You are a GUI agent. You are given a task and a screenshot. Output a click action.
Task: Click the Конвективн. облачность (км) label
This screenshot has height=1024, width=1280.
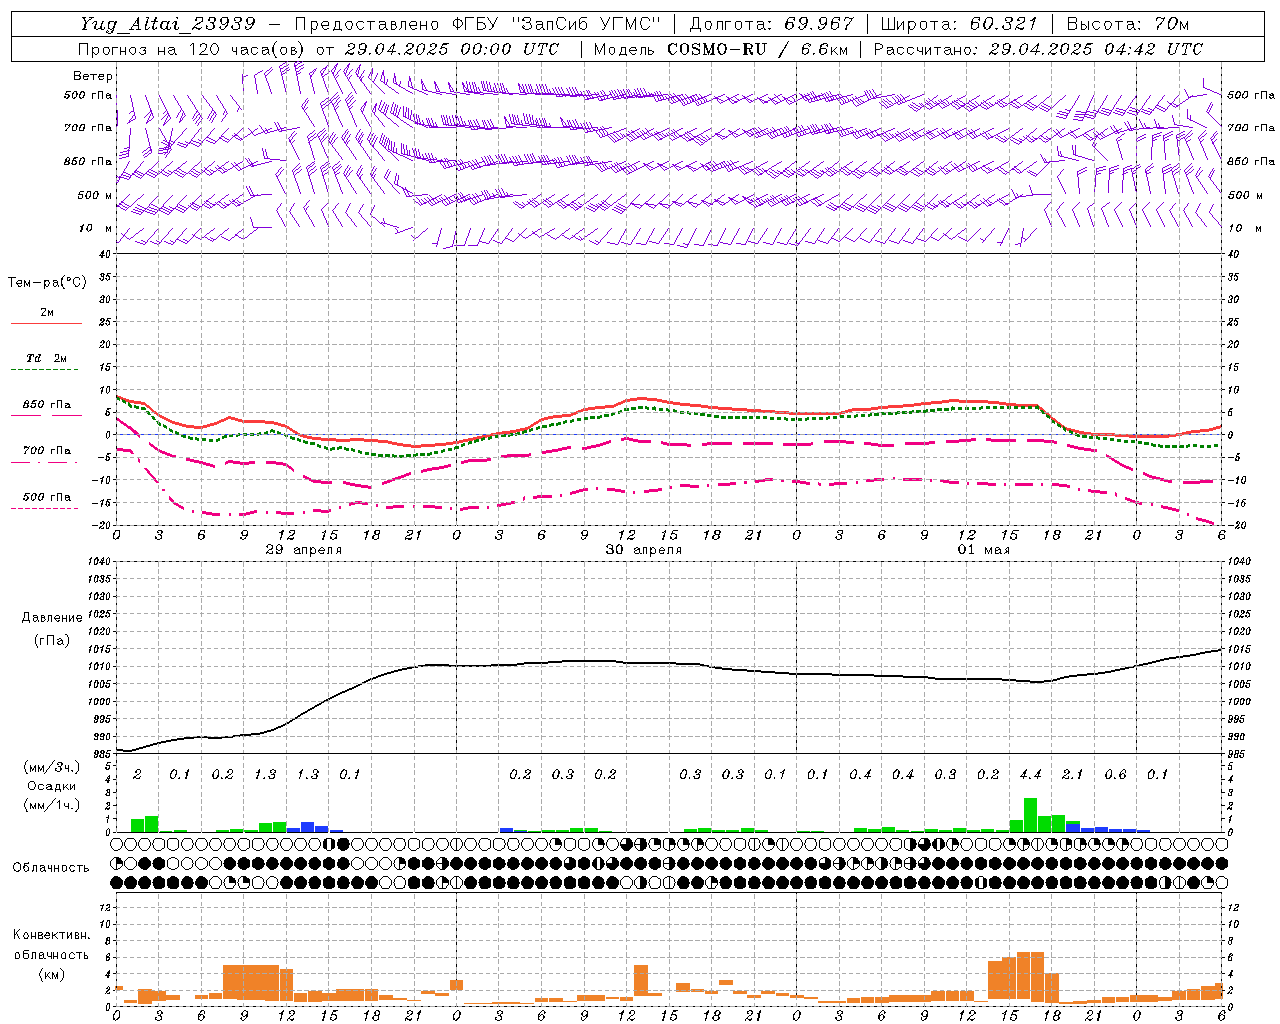51,954
